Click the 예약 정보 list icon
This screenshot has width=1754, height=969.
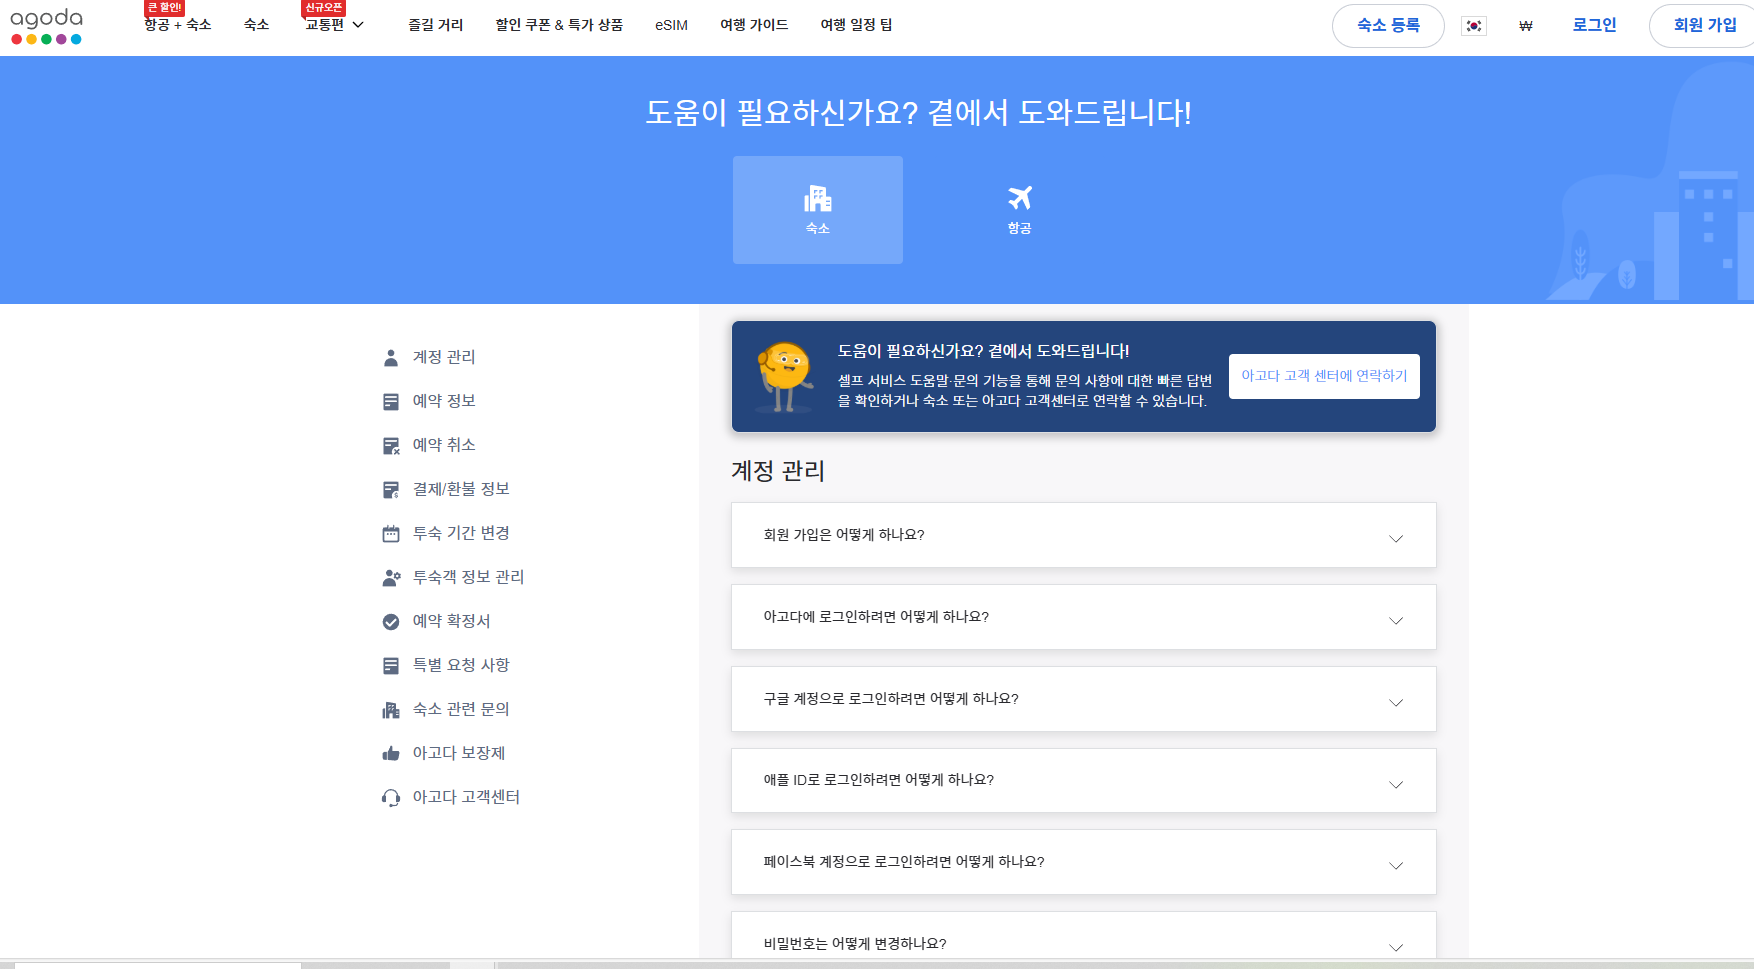(x=391, y=402)
